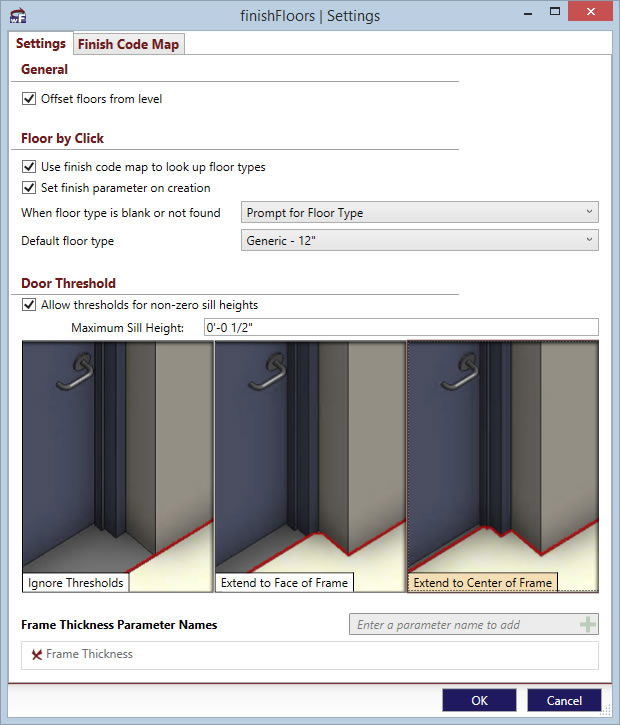Toggle Allow thresholds for non-zero sill heights

click(x=28, y=305)
